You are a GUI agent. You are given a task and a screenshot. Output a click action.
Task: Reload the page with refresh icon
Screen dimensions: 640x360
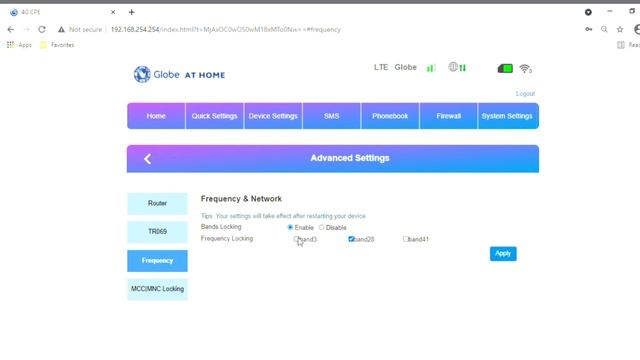pyautogui.click(x=42, y=29)
